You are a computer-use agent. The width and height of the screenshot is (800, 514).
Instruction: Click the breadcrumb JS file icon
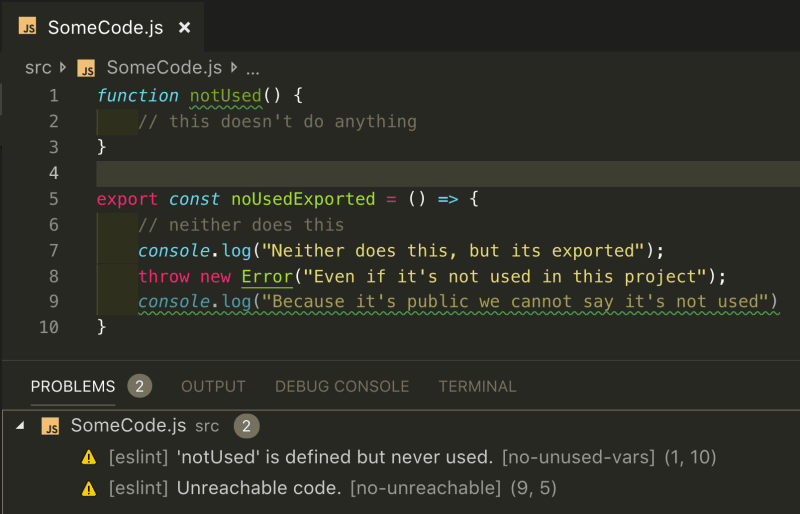(86, 68)
